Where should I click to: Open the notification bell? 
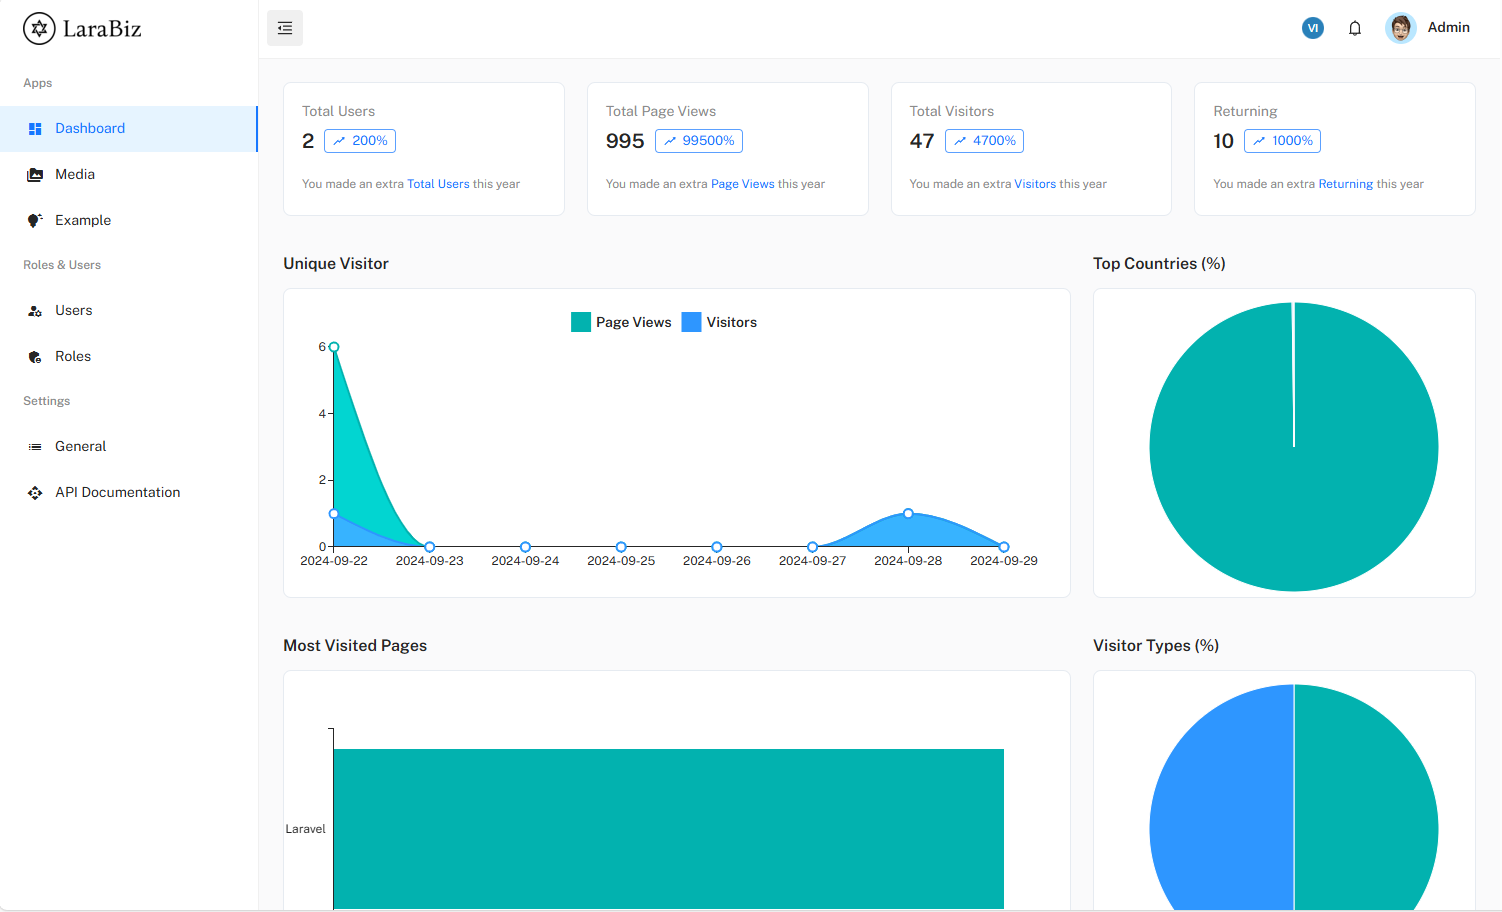1355,28
